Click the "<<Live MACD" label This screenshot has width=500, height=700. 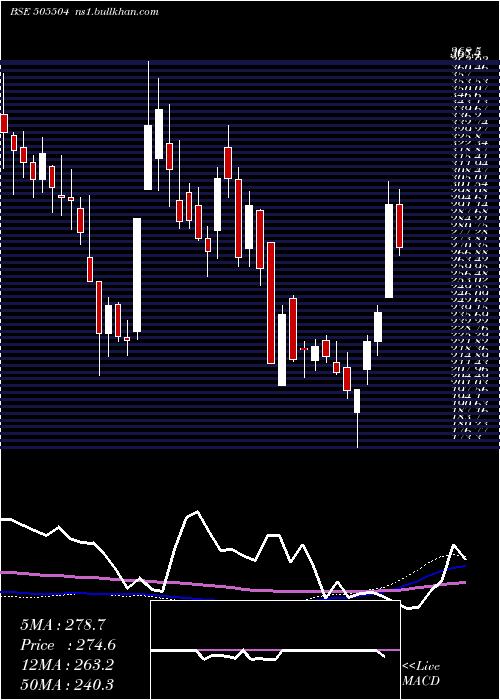click(421, 674)
